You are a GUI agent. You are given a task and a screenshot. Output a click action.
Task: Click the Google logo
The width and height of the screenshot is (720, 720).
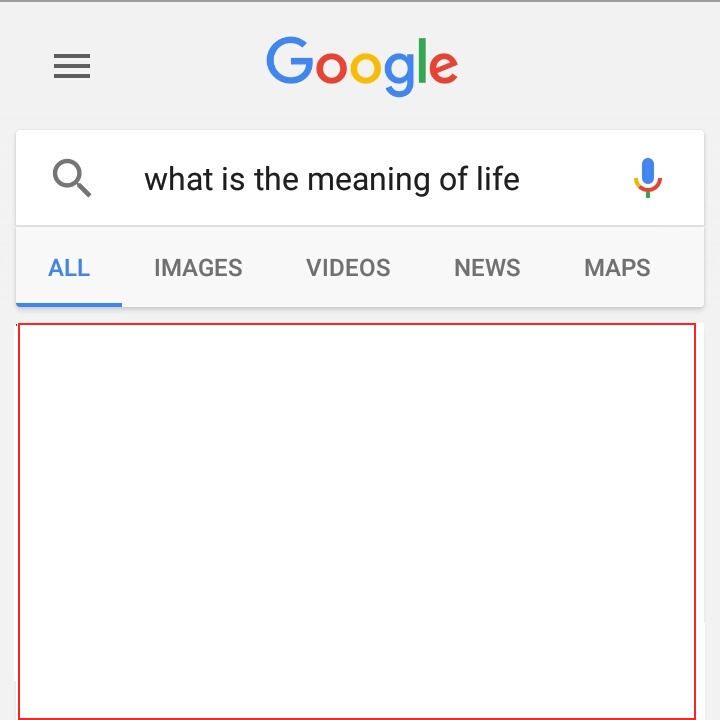tap(362, 66)
